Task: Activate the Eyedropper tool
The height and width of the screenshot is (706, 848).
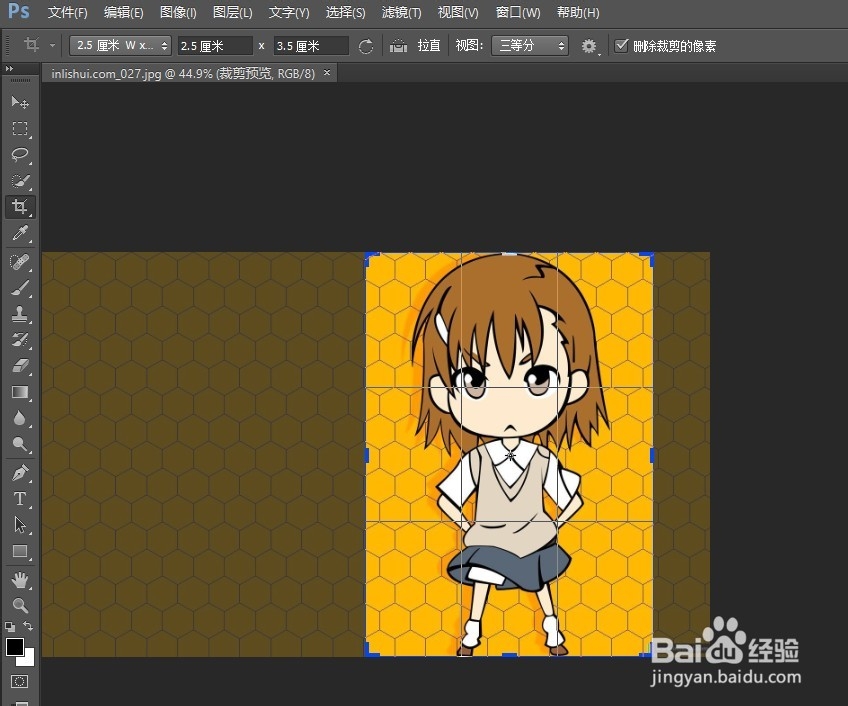Action: pos(19,233)
